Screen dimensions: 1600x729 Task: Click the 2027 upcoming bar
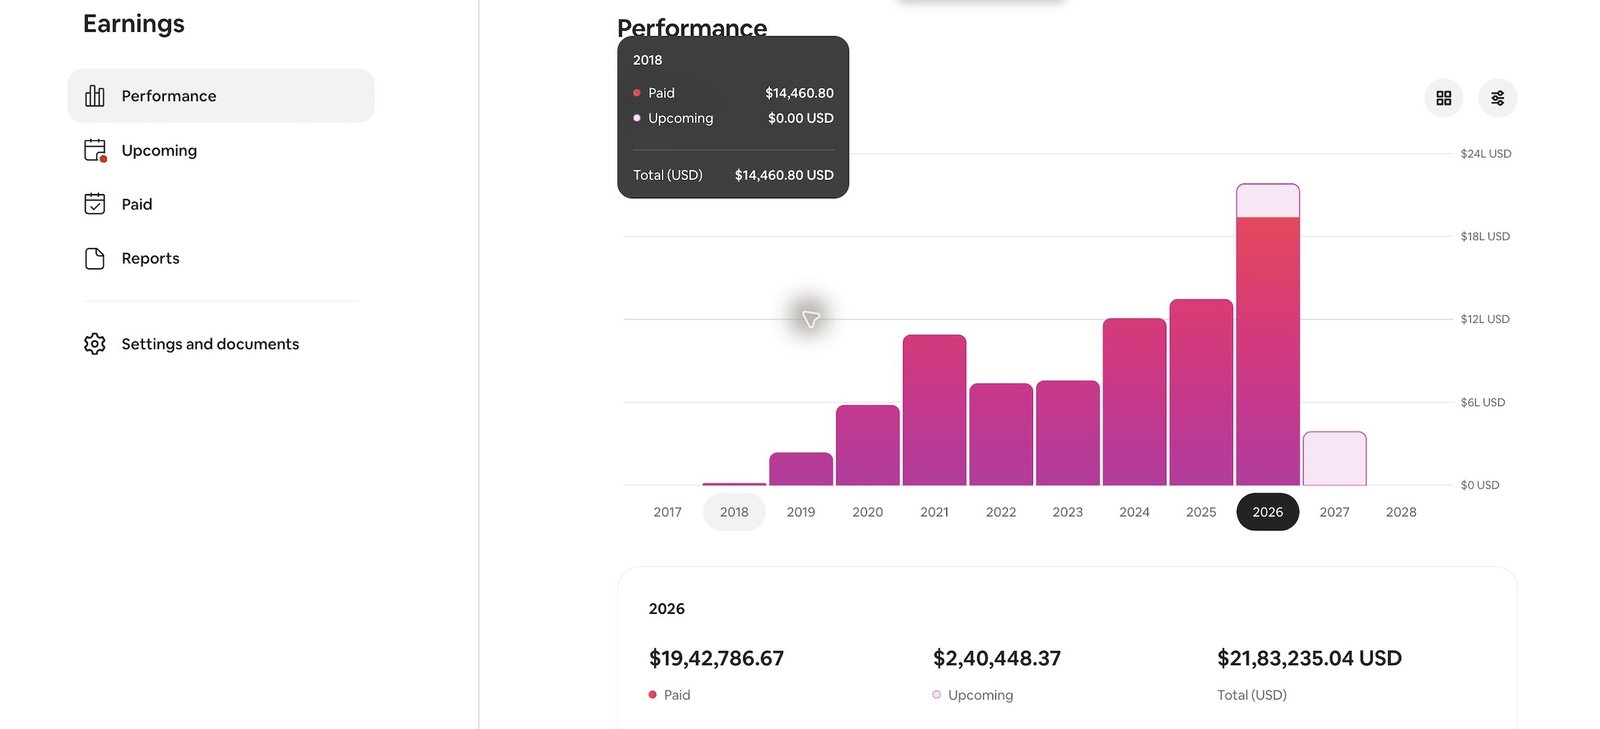[x=1334, y=459]
